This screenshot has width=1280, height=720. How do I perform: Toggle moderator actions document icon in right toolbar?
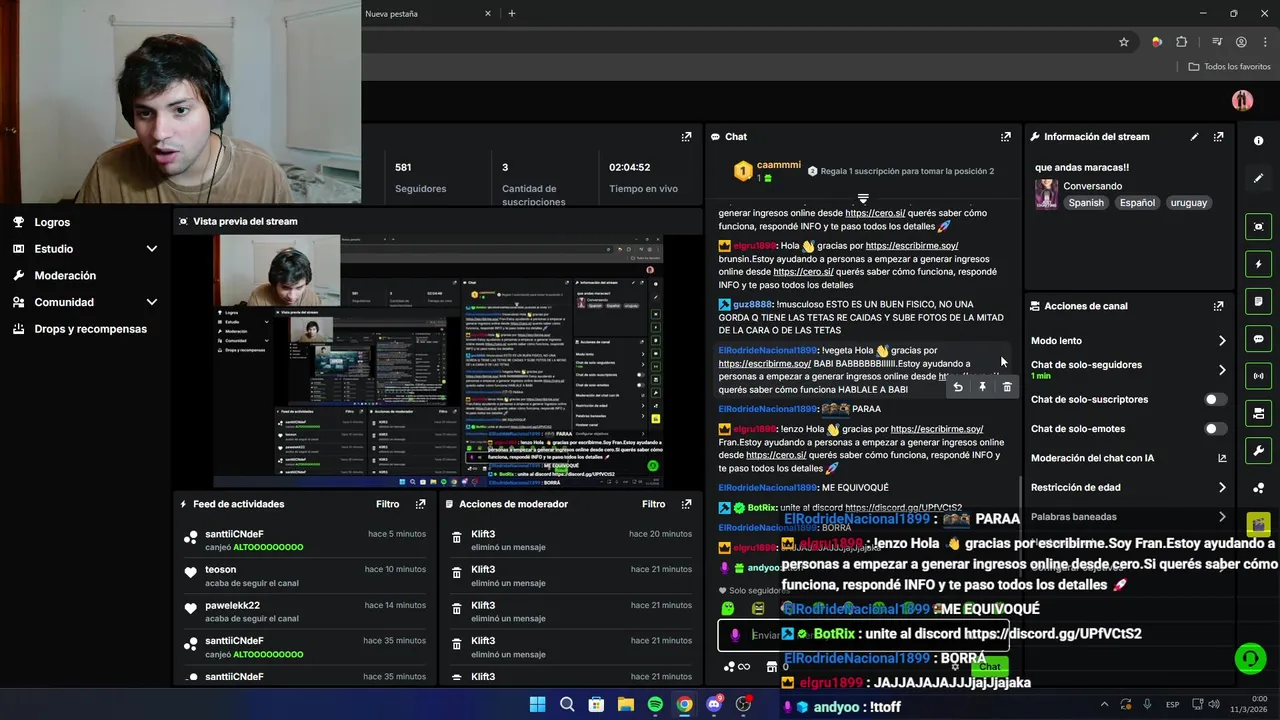point(1258,301)
